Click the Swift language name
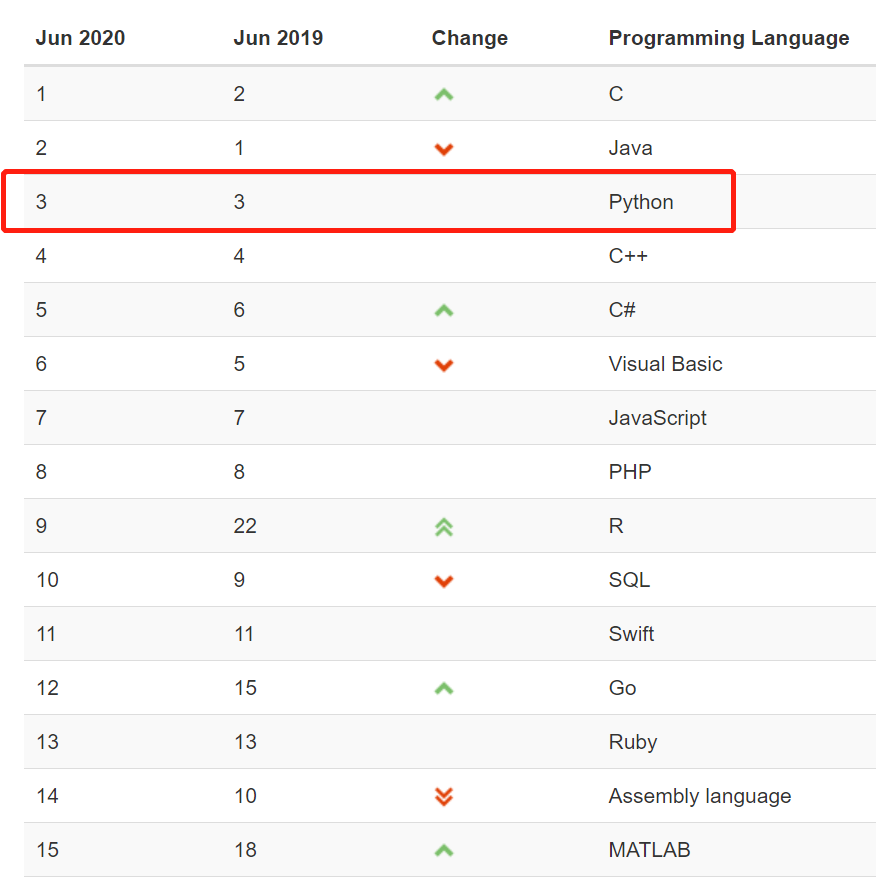Image resolution: width=876 pixels, height=888 pixels. [631, 634]
